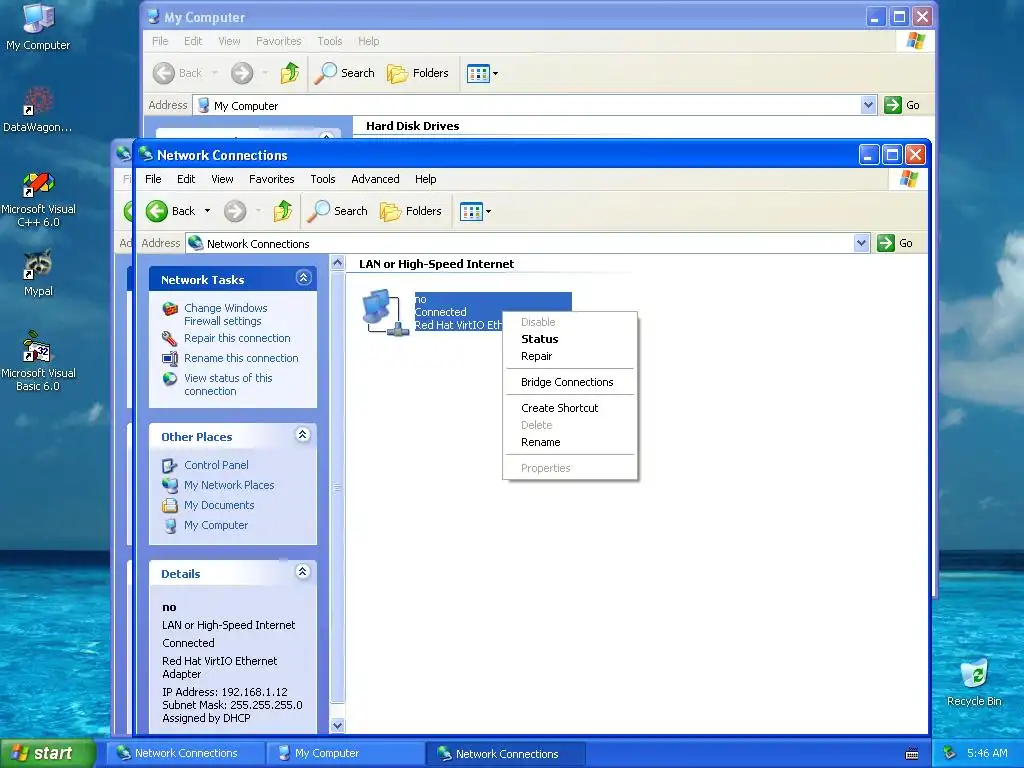The width and height of the screenshot is (1024, 768).
Task: Open View menu in Network Connections
Action: click(222, 179)
